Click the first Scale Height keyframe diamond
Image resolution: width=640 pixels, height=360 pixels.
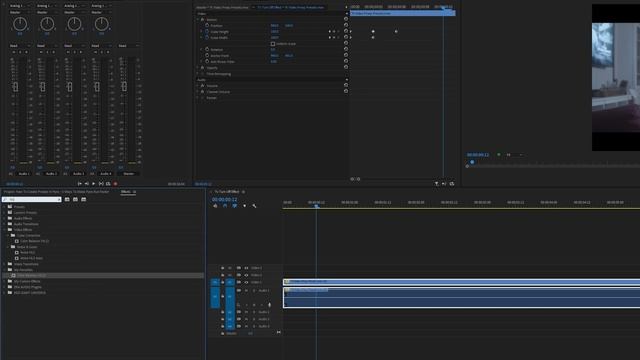(373, 31)
